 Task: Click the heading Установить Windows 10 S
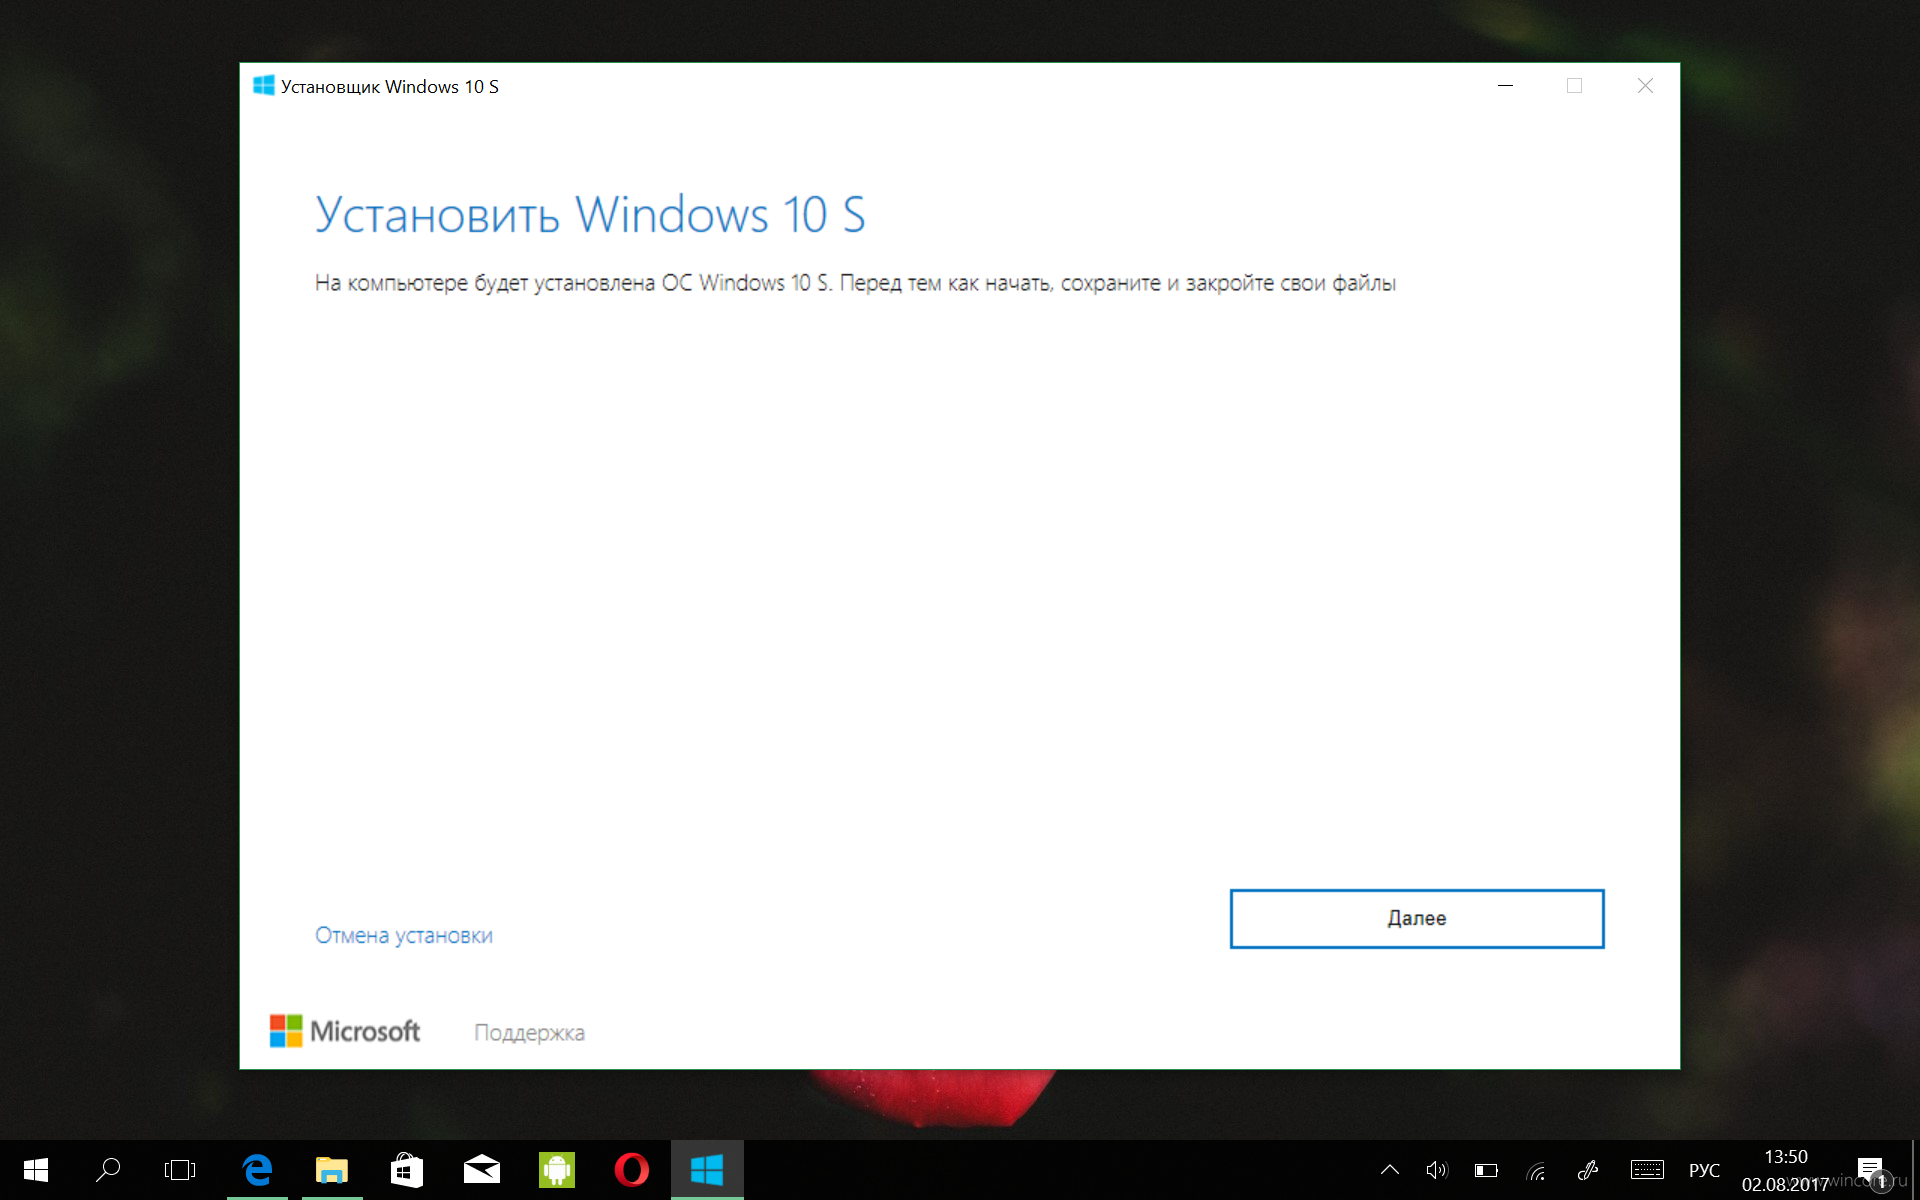[x=590, y=215]
